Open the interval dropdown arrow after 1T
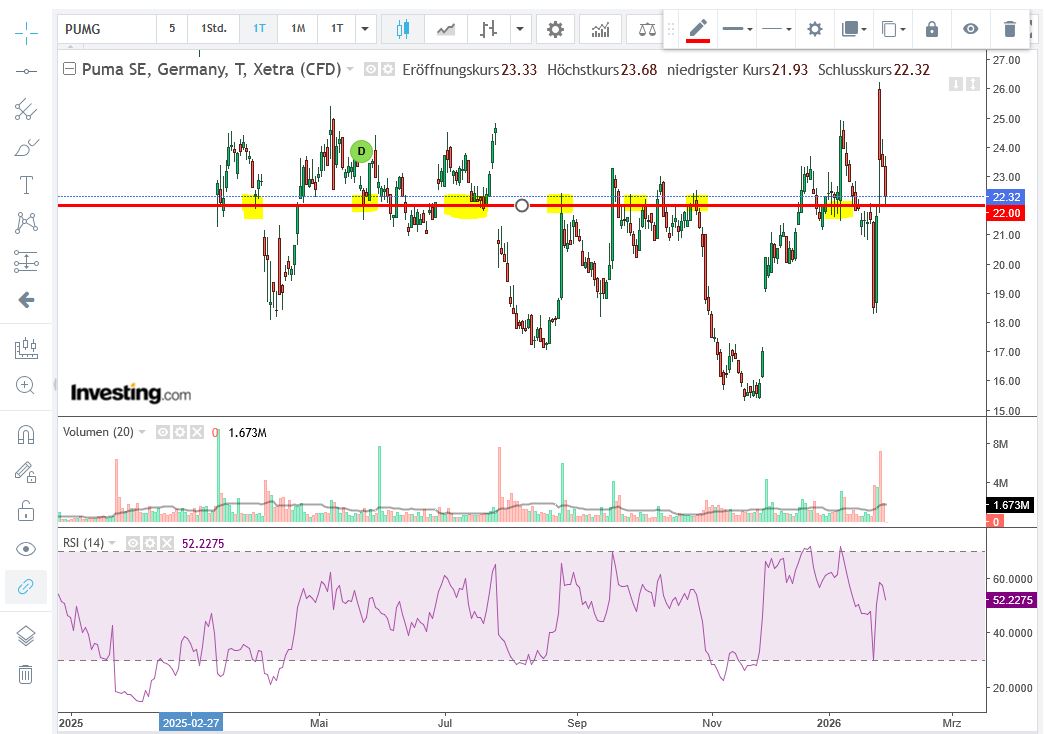1045x734 pixels. (x=365, y=29)
